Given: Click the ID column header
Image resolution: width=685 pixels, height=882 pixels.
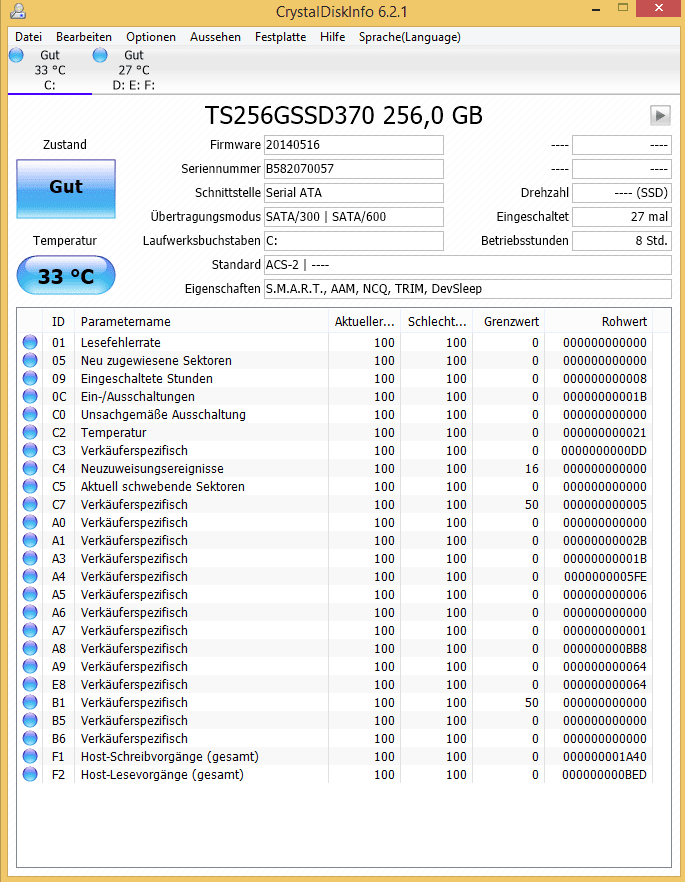Looking at the screenshot, I should (58, 322).
